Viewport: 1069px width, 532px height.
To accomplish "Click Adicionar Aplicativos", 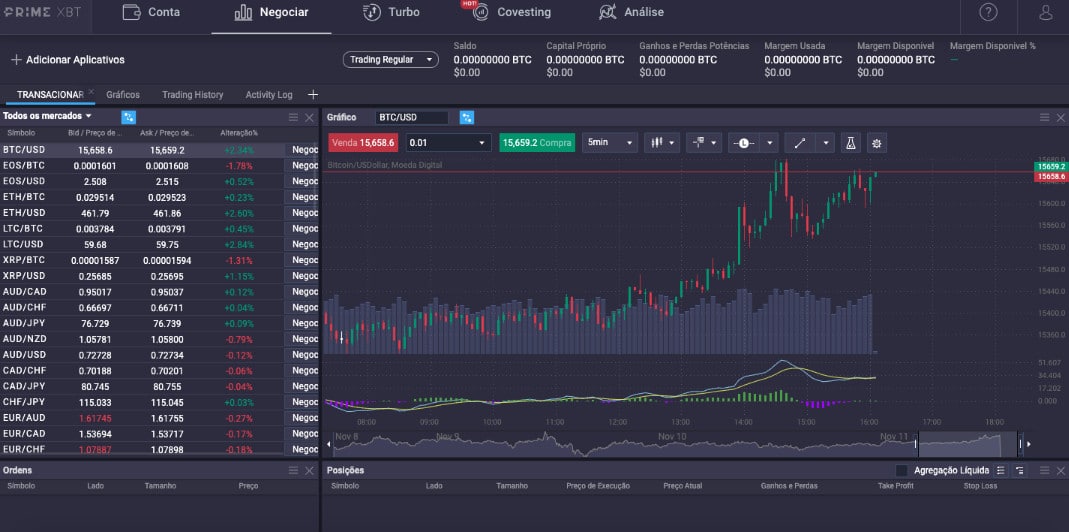I will [x=67, y=59].
